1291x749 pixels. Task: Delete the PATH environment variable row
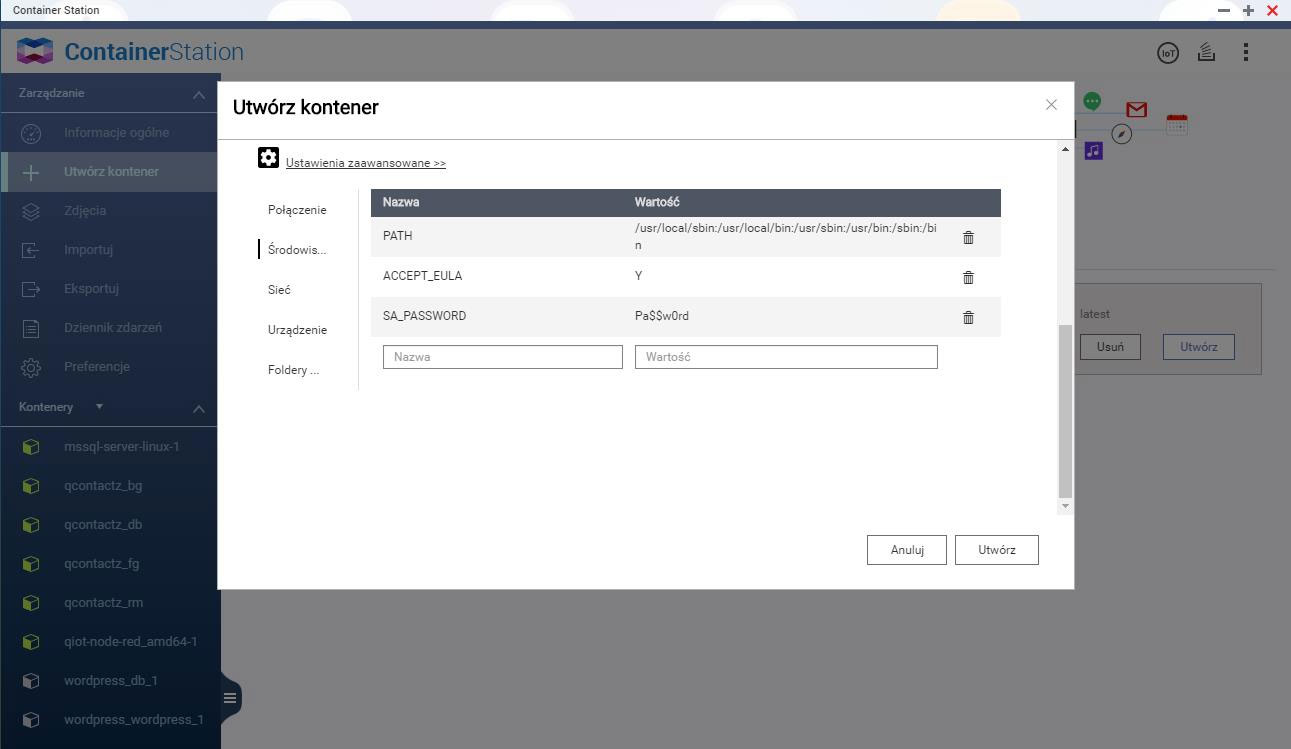pos(968,238)
